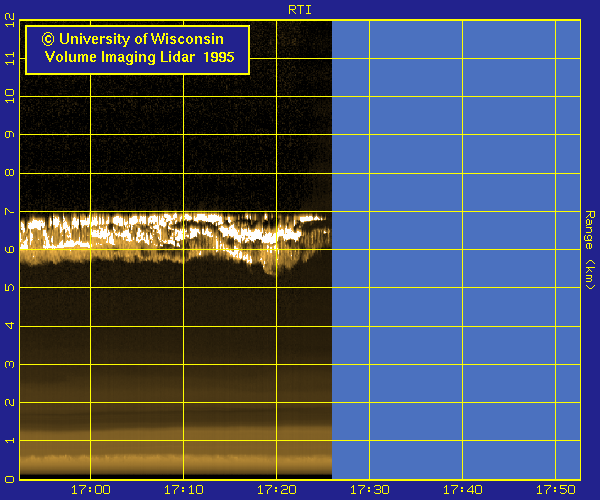Click the 2 km range tick label

[10, 402]
